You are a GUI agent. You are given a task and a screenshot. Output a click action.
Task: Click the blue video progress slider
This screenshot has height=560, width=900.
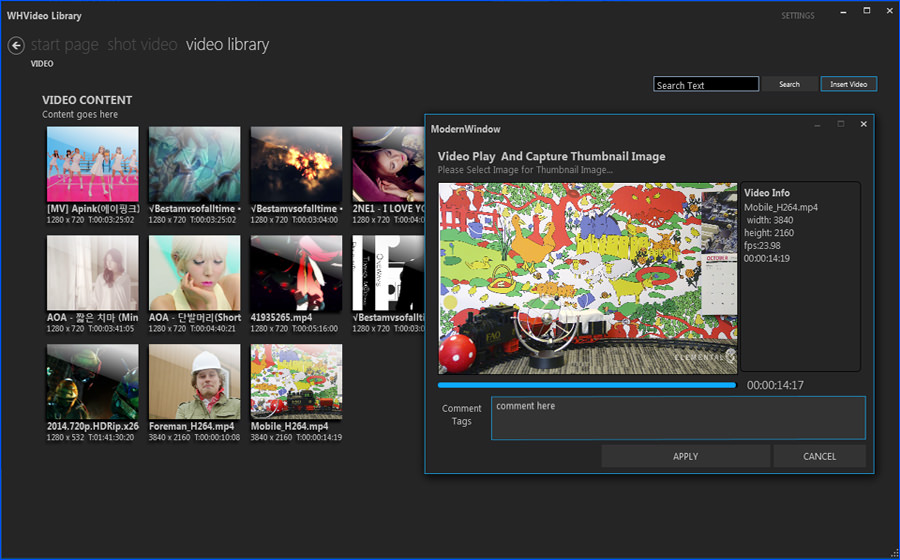tap(587, 386)
